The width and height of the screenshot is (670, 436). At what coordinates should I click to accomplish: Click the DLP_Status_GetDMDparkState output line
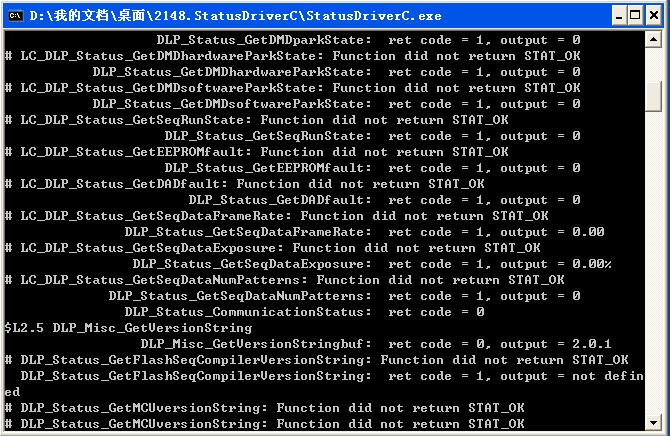coord(368,40)
